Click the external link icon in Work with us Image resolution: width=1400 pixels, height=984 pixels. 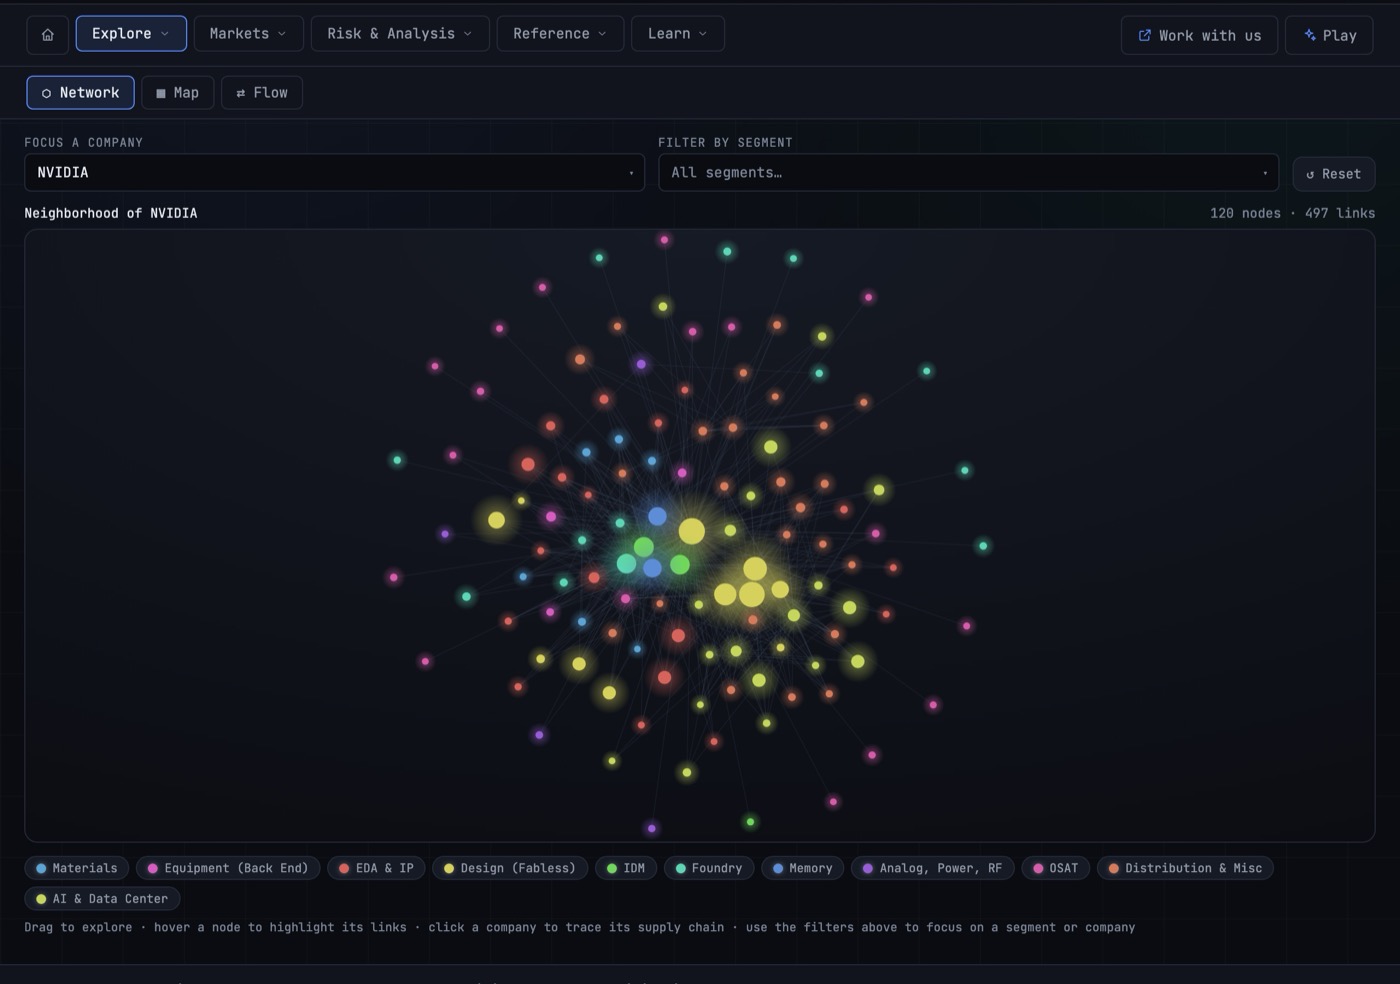point(1144,35)
